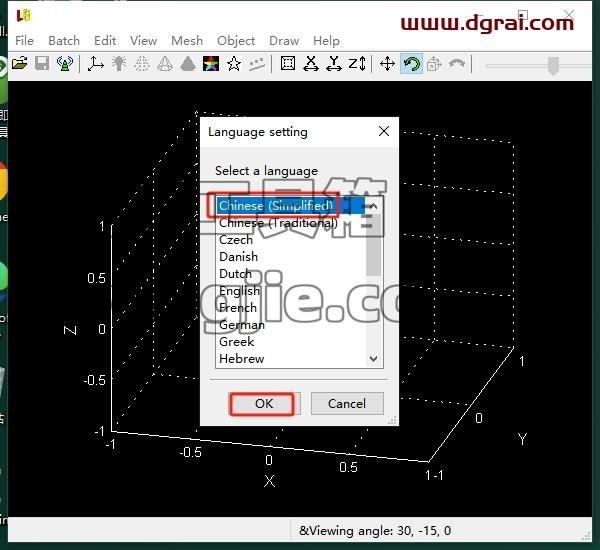This screenshot has width=600, height=550.
Task: Select Chinese (Traditional) in language list
Action: (x=290, y=223)
